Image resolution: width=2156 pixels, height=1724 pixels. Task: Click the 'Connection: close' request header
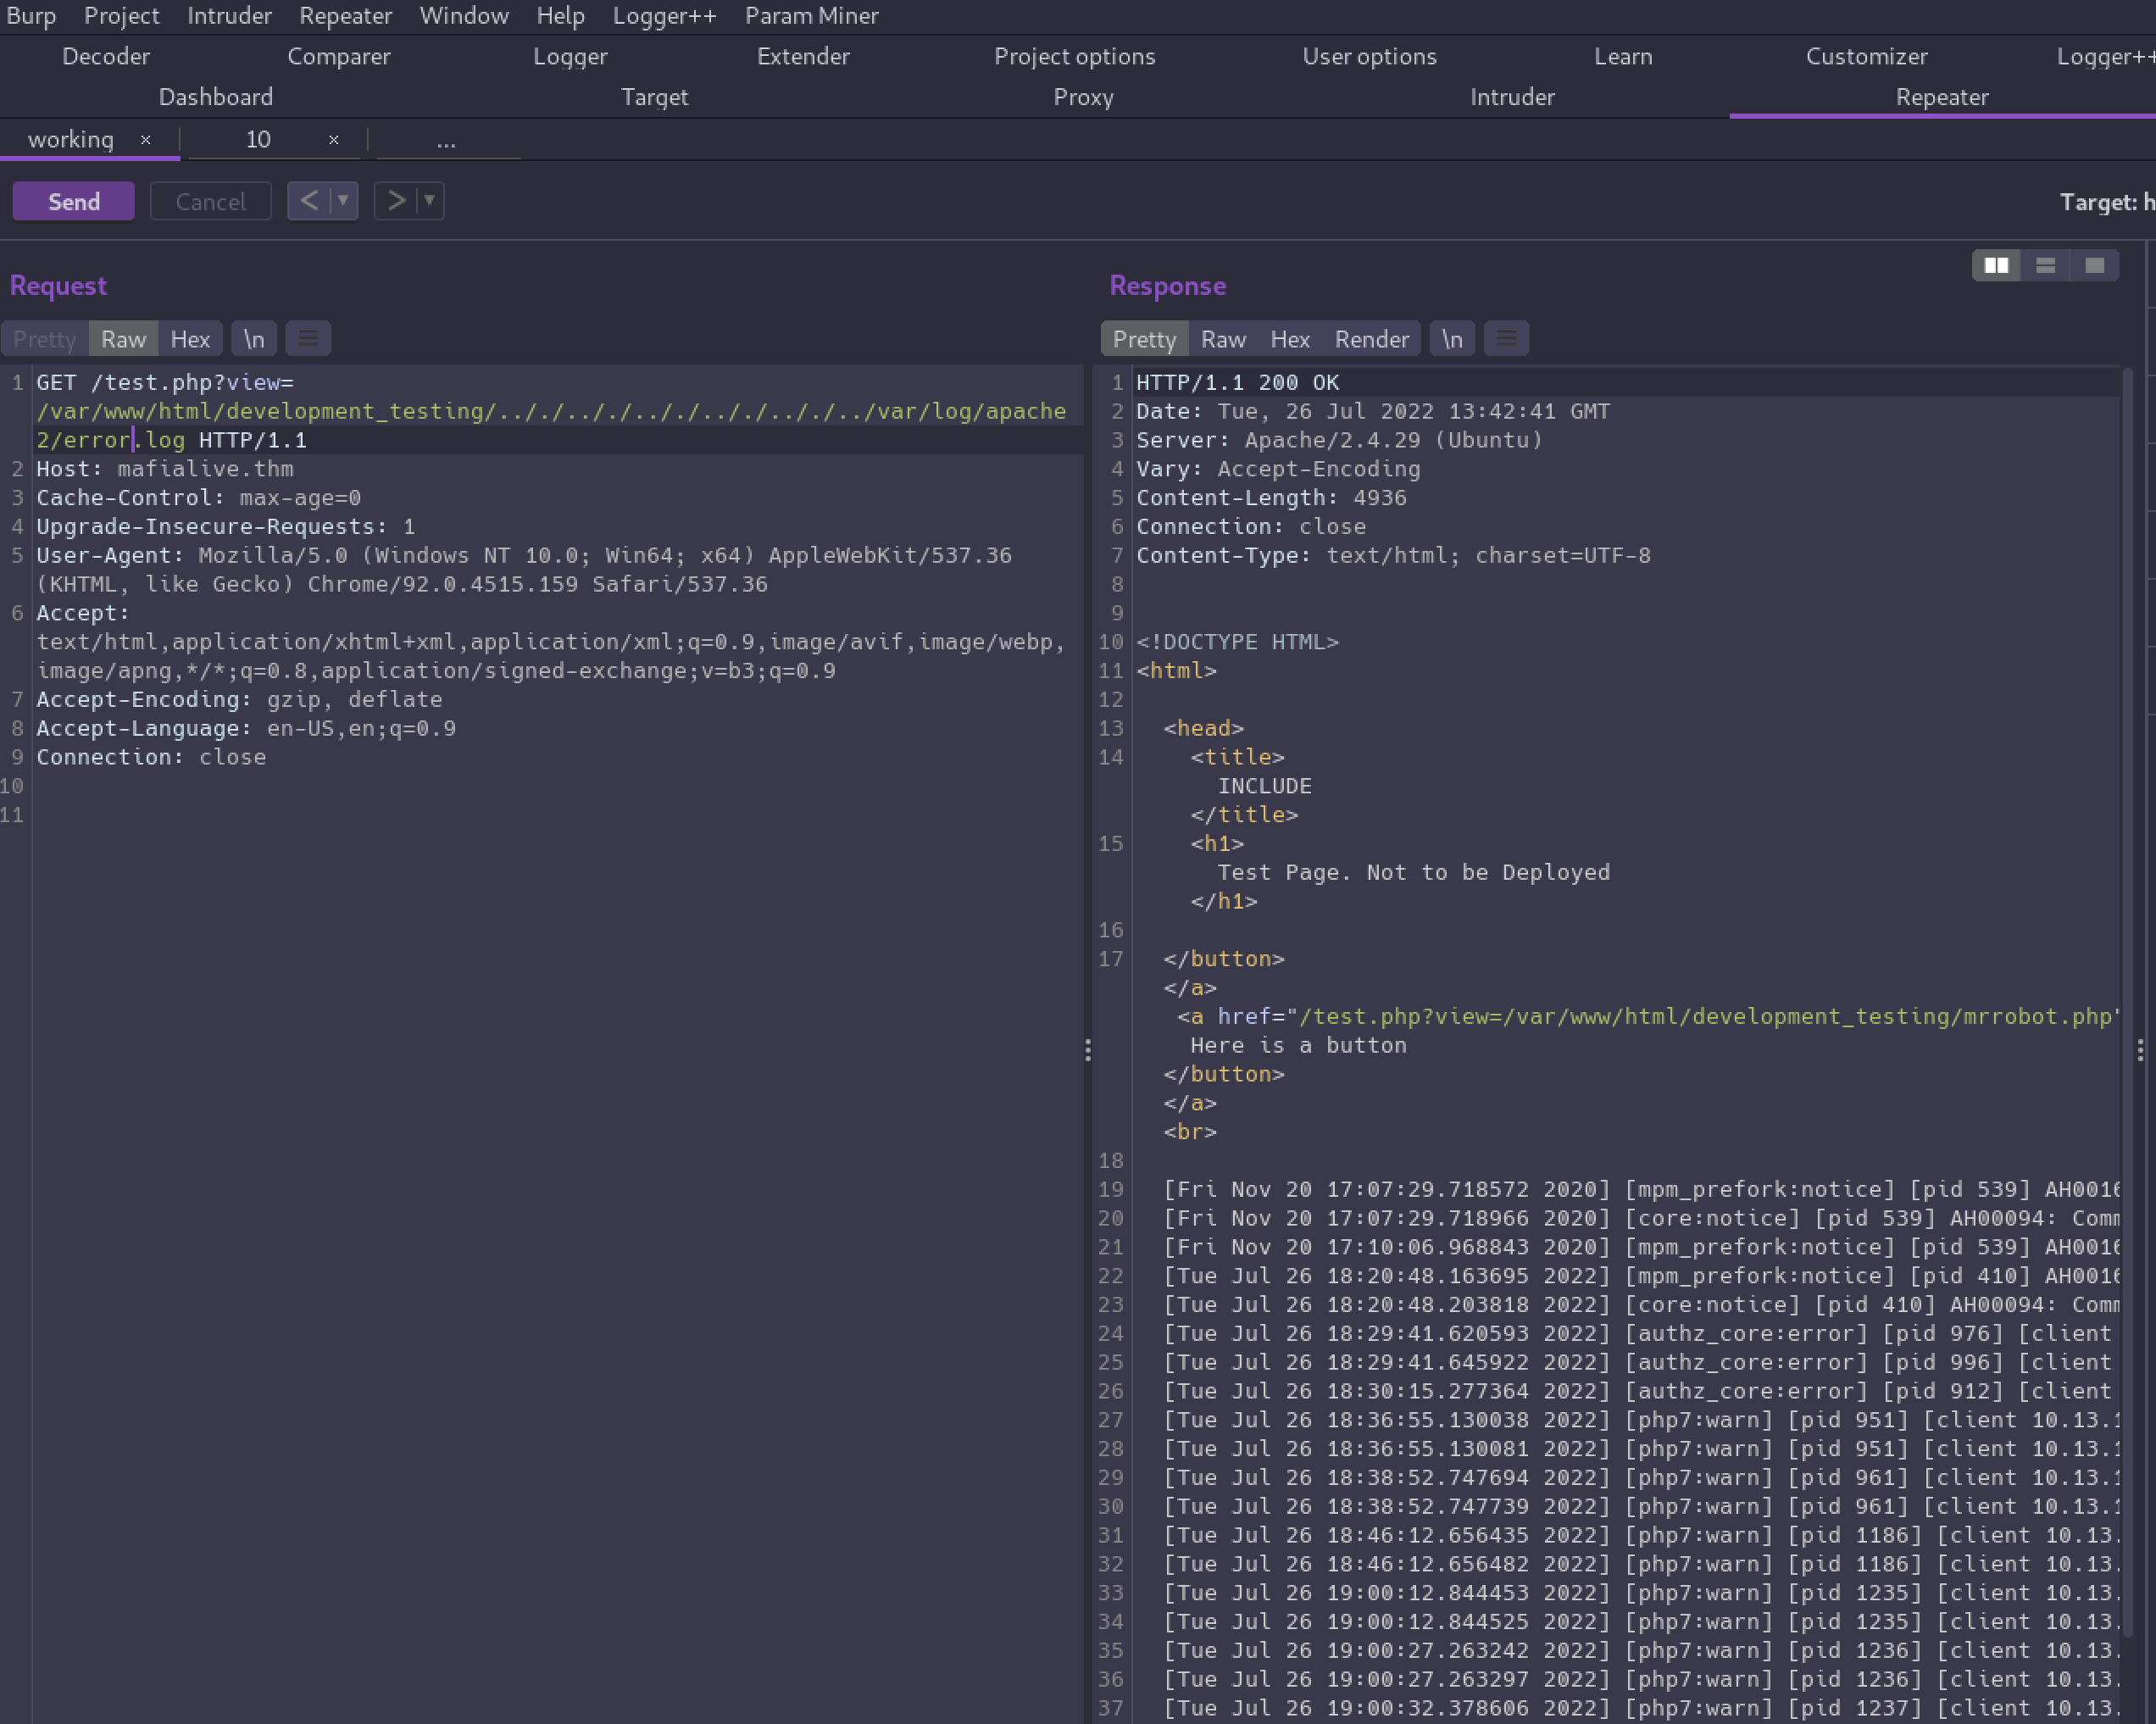(x=151, y=757)
